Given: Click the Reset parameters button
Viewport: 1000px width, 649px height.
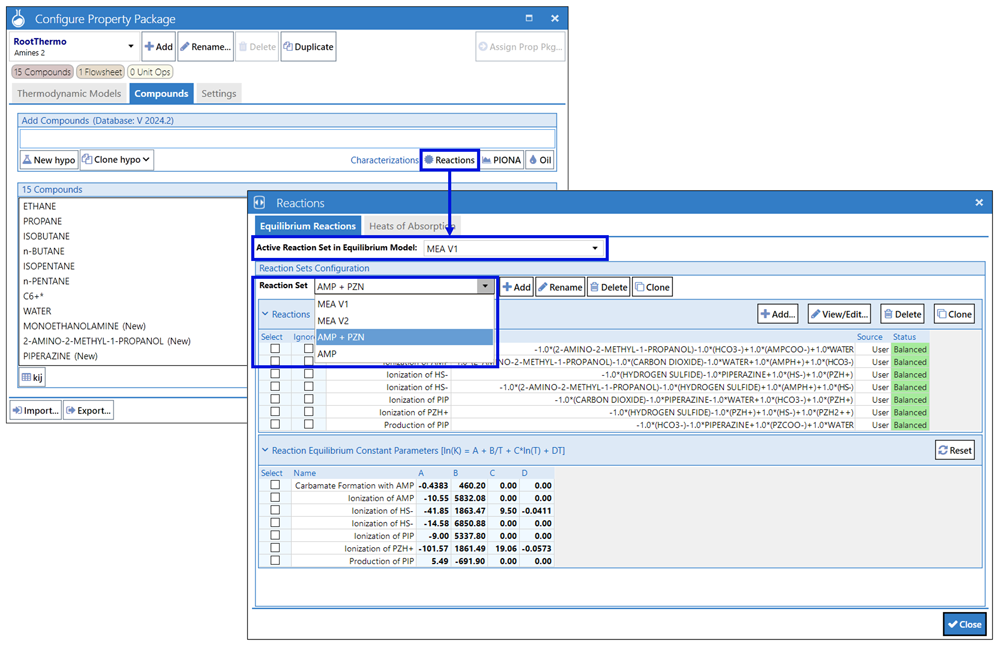Looking at the screenshot, I should click(954, 450).
